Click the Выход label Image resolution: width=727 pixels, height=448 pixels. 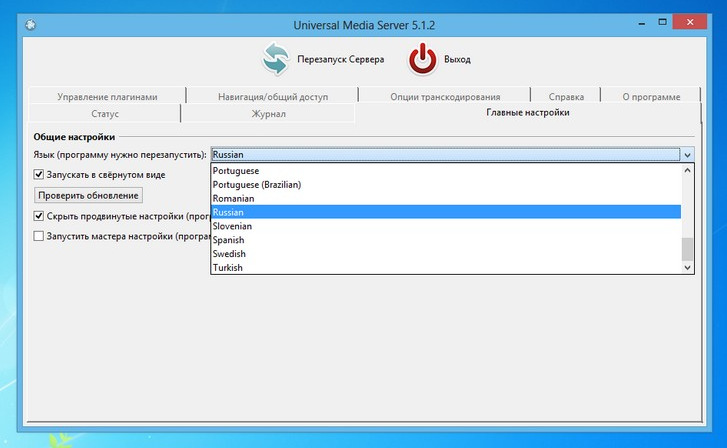pos(457,59)
